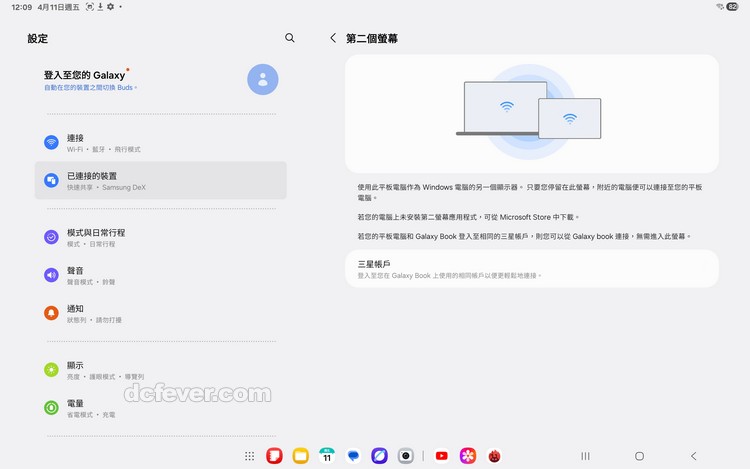The width and height of the screenshot is (750, 469).
Task: Open 連接 Wi-Fi settings icon
Action: [x=51, y=142]
